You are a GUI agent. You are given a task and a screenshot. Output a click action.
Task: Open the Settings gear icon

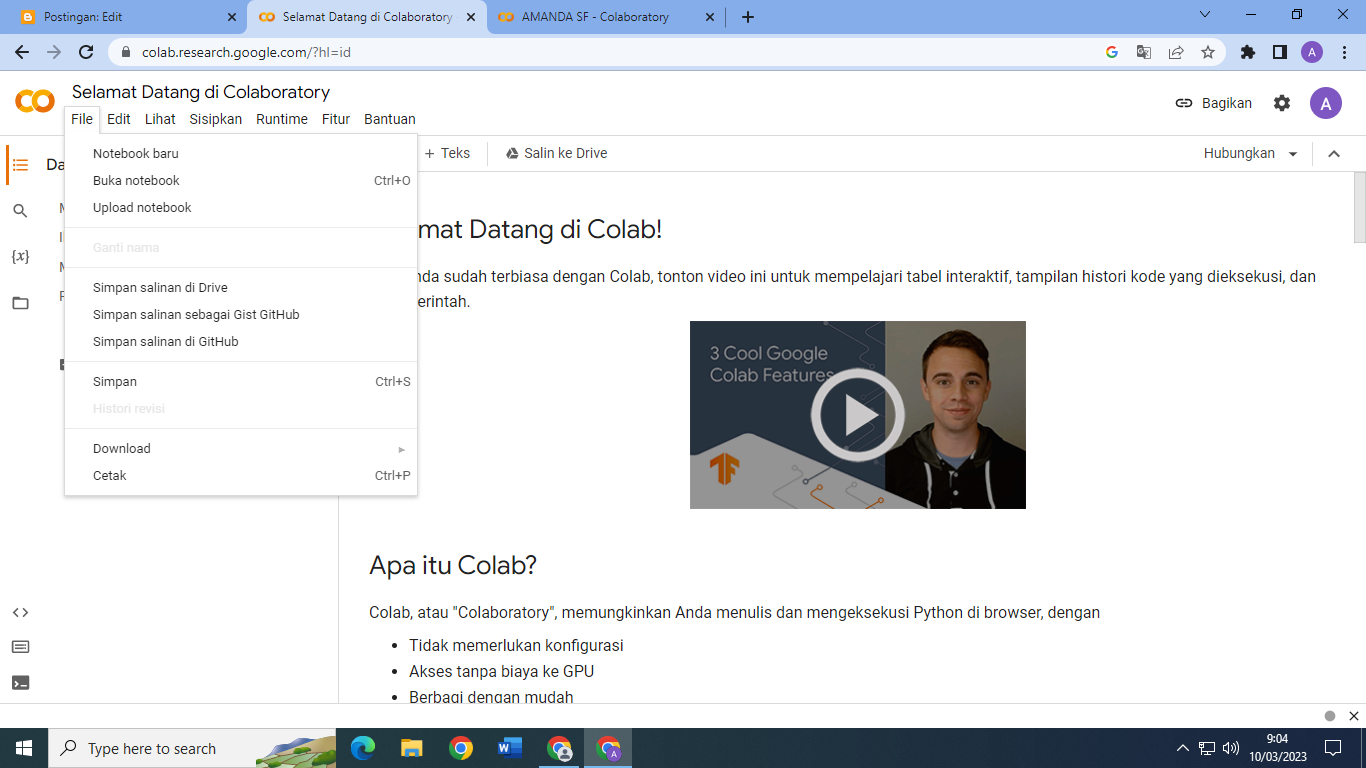click(x=1282, y=103)
